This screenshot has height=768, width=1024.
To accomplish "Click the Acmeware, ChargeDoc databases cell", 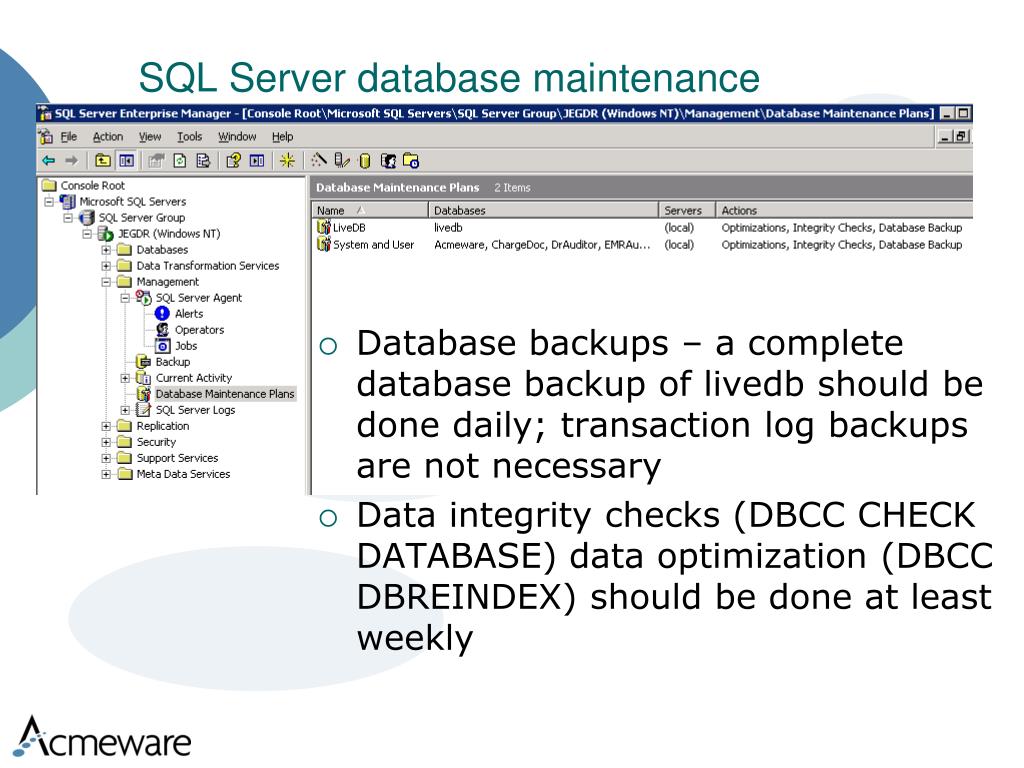I will point(542,245).
